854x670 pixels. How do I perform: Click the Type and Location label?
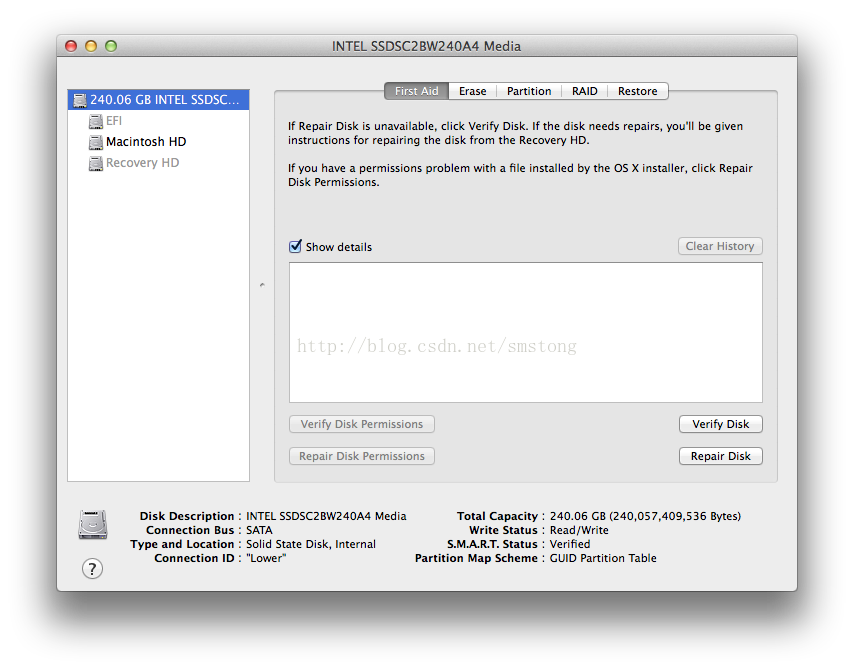coord(182,544)
